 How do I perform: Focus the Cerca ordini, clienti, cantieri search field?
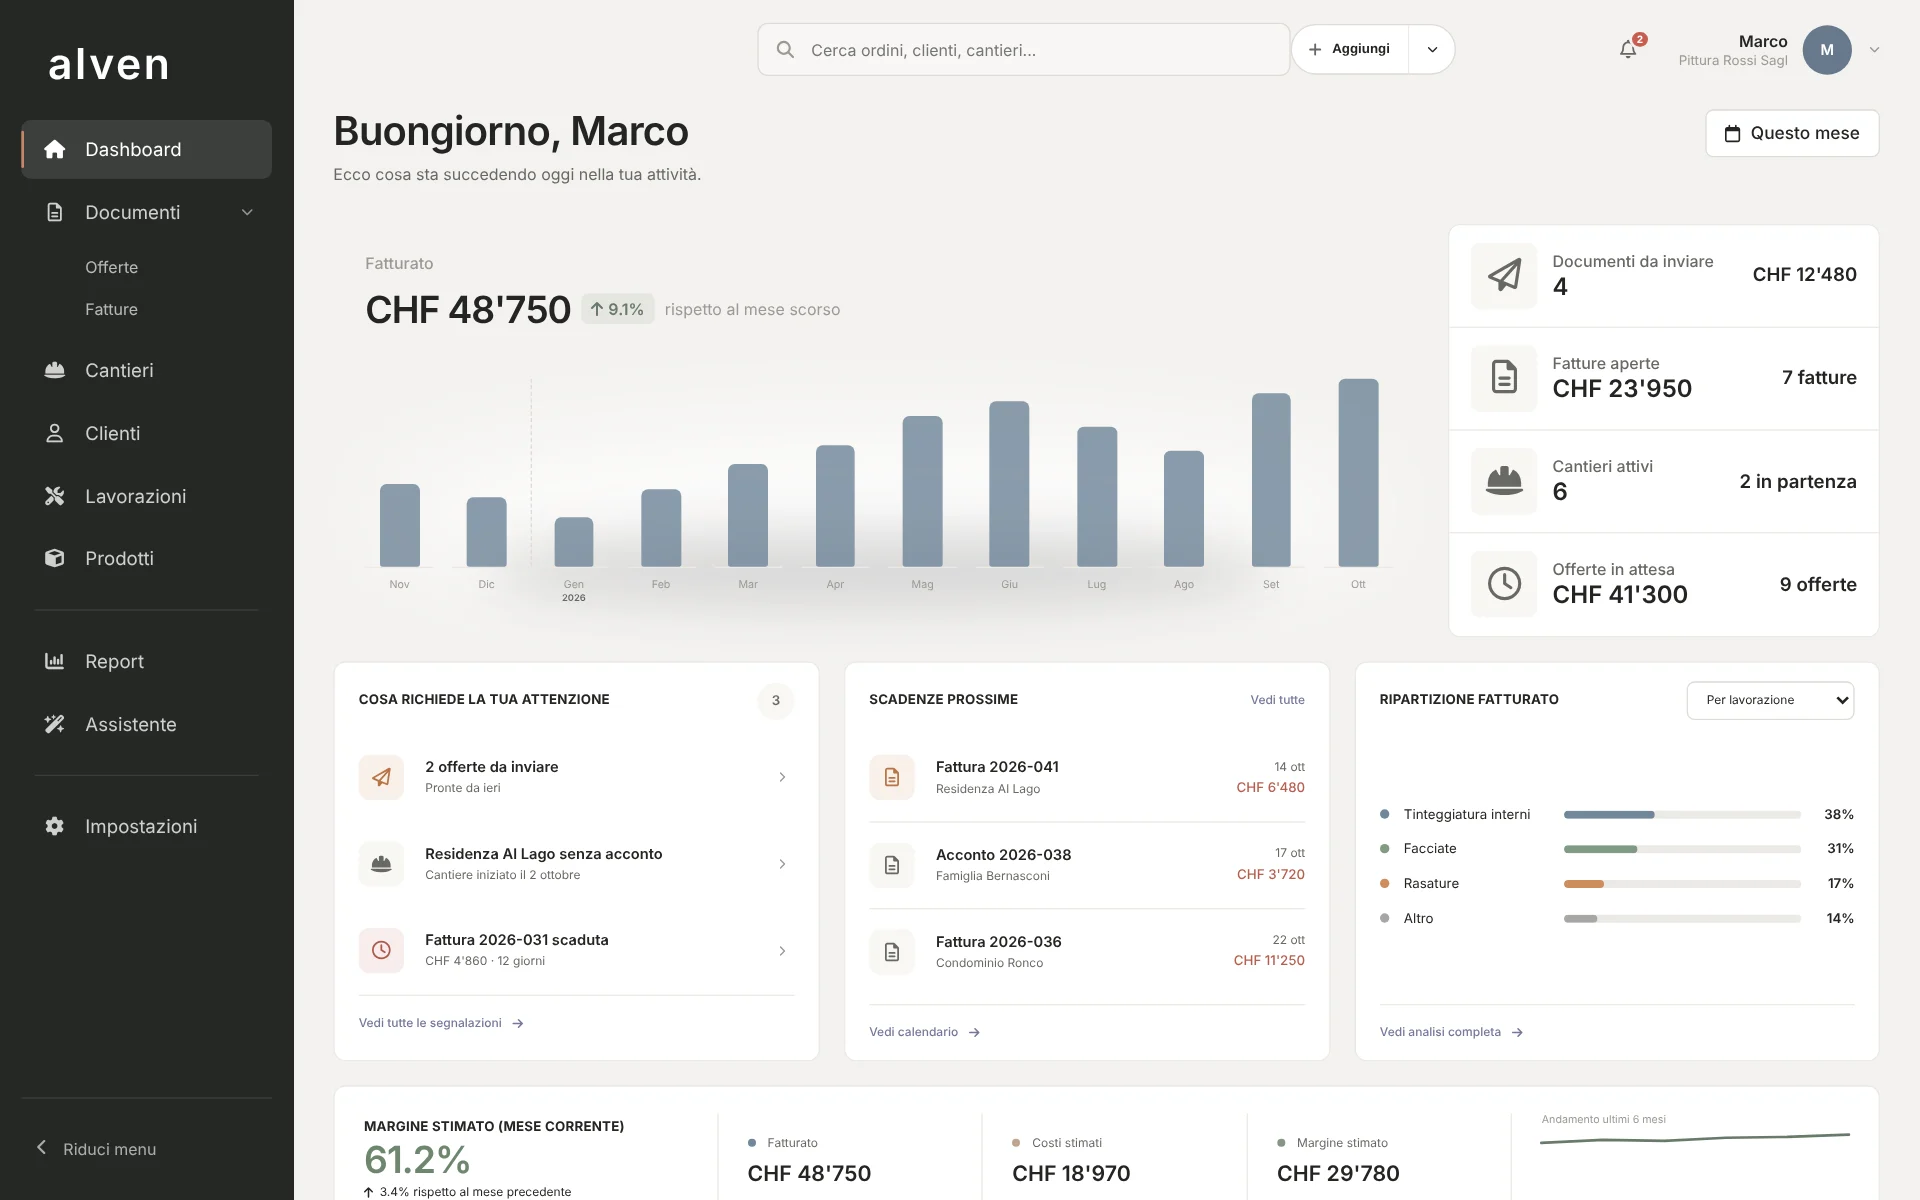point(1024,50)
